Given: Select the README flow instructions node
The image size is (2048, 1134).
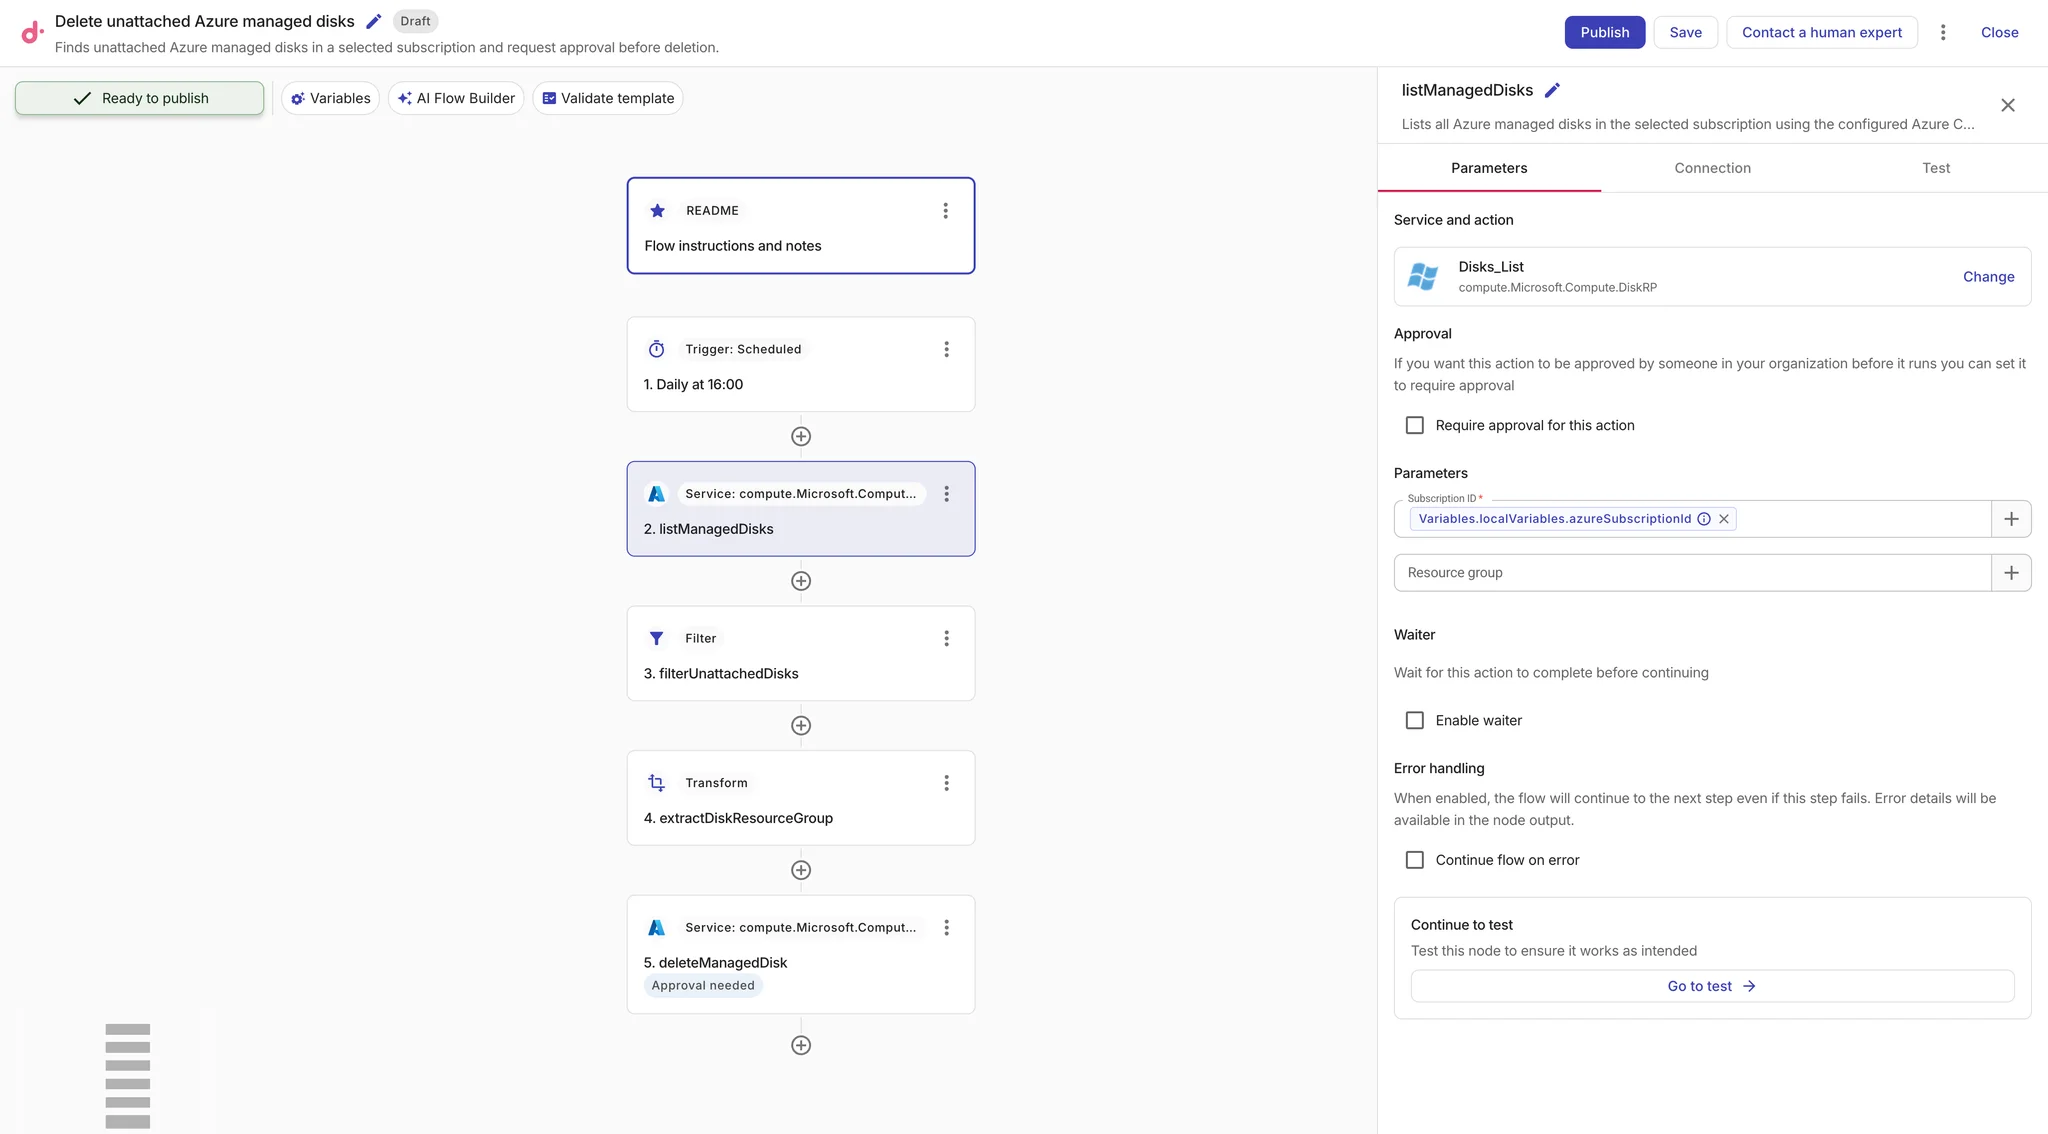Looking at the screenshot, I should click(x=801, y=226).
